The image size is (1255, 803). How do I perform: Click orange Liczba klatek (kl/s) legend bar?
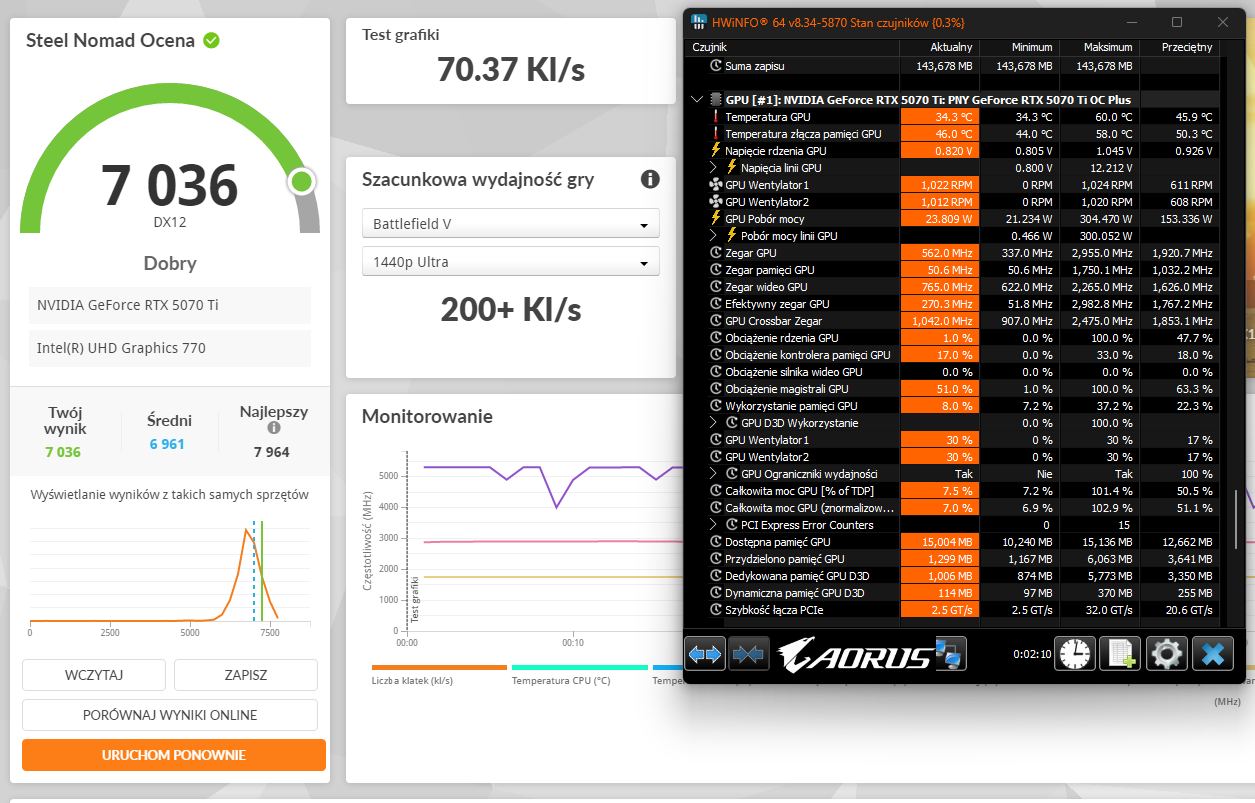(x=439, y=667)
